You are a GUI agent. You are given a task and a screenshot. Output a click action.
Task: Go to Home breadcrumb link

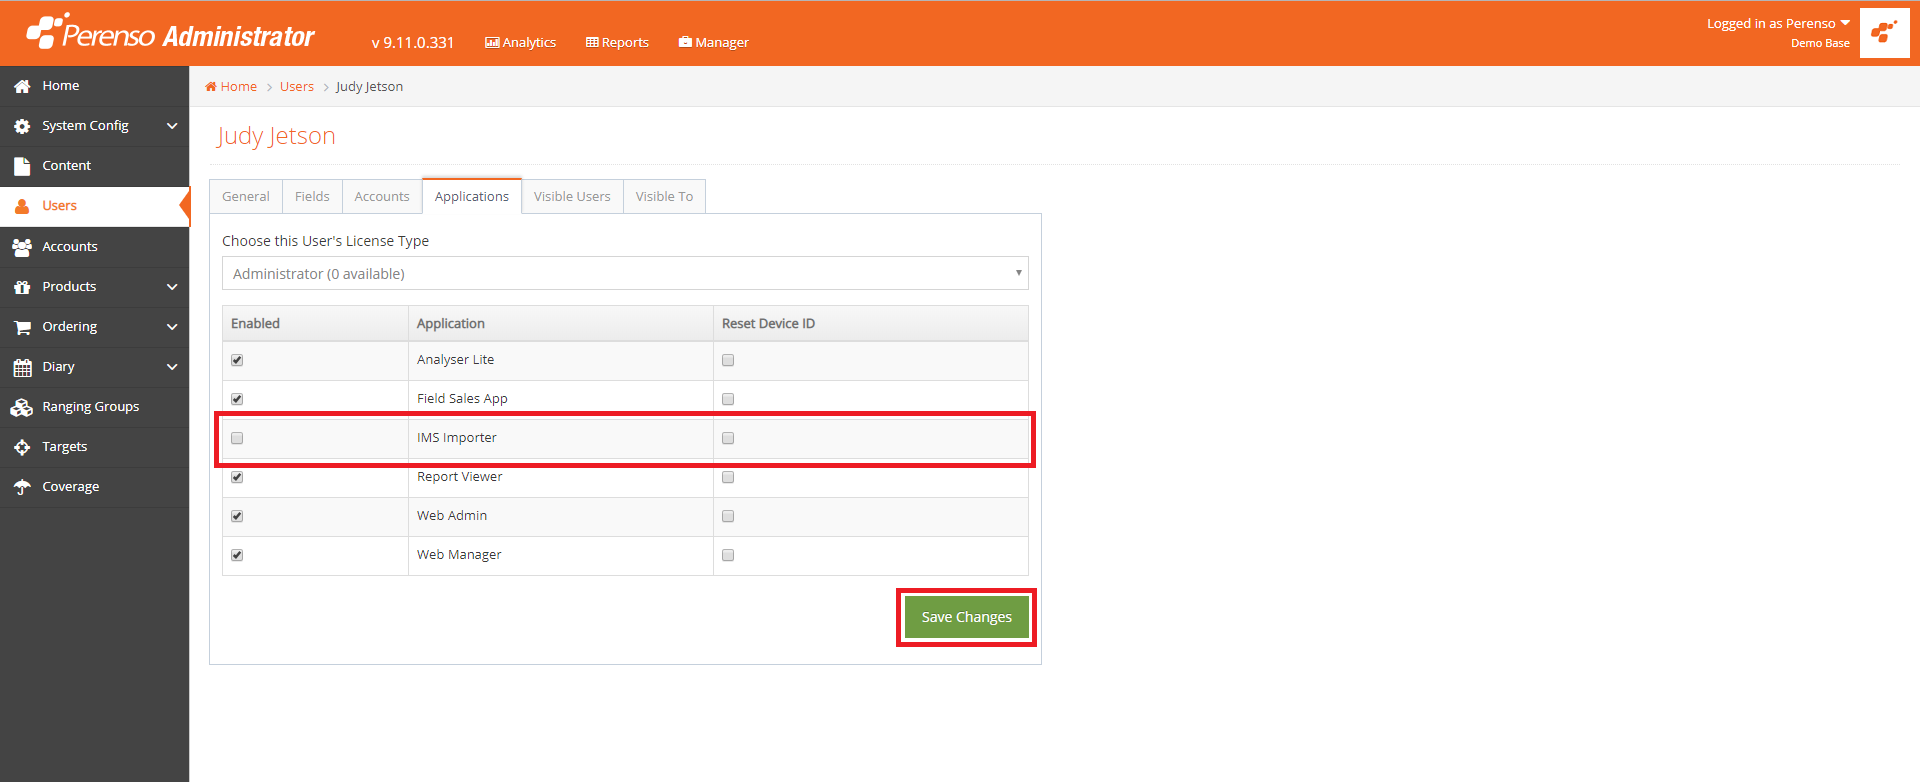[x=239, y=87]
